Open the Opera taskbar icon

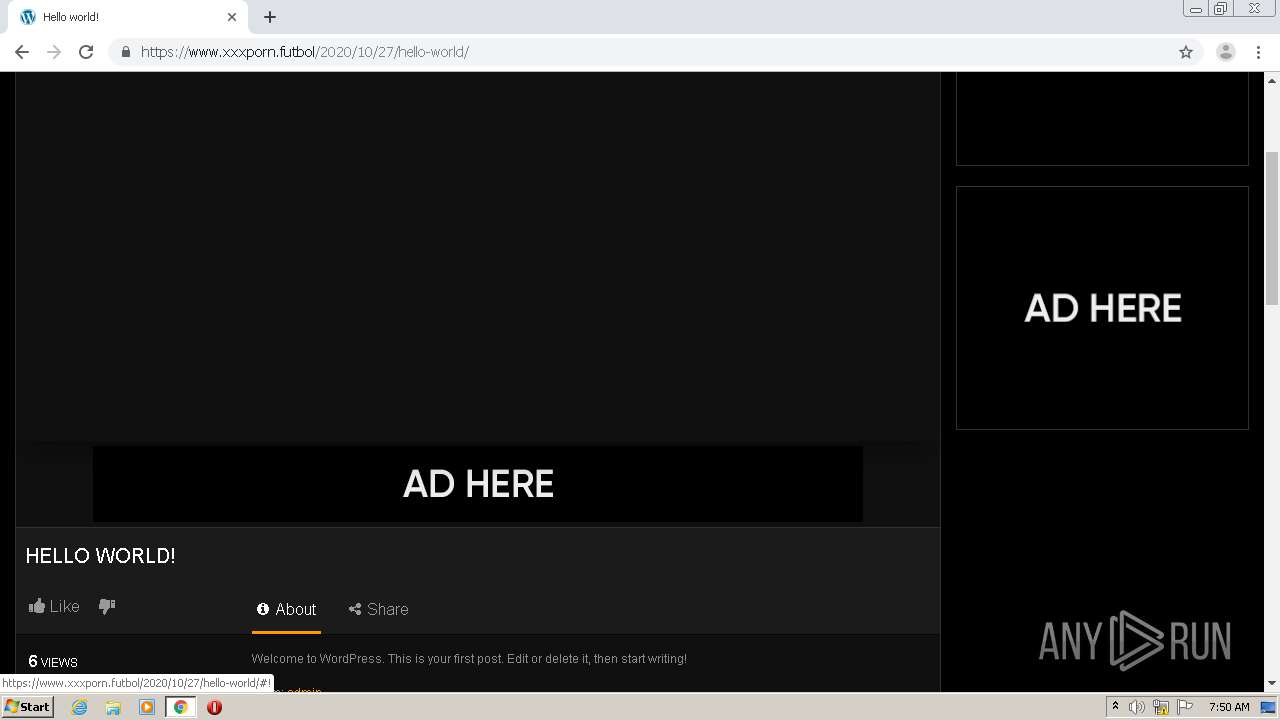(214, 707)
